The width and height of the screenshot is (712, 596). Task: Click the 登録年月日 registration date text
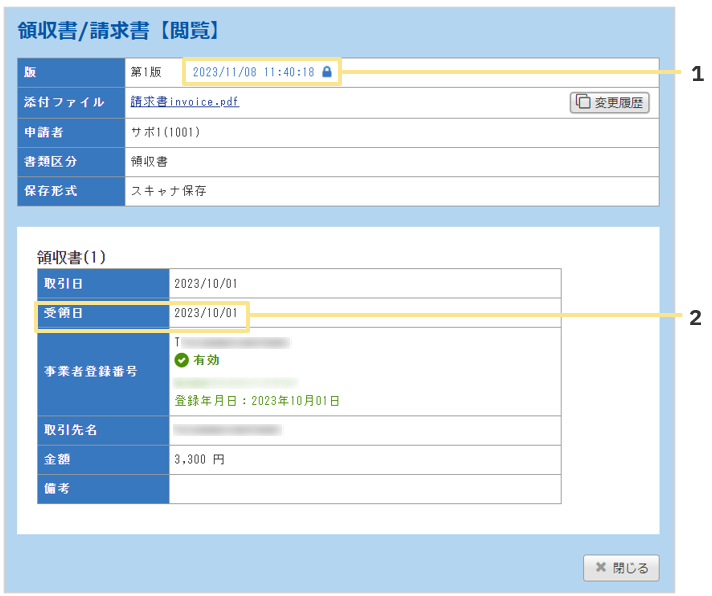(x=257, y=400)
